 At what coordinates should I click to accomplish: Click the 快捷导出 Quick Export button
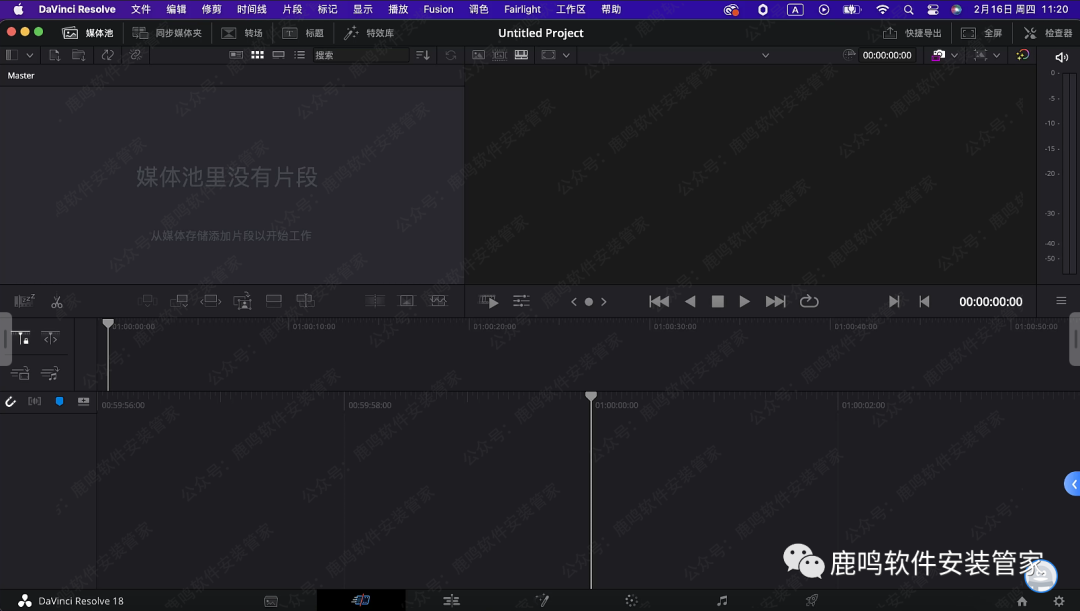tap(912, 32)
